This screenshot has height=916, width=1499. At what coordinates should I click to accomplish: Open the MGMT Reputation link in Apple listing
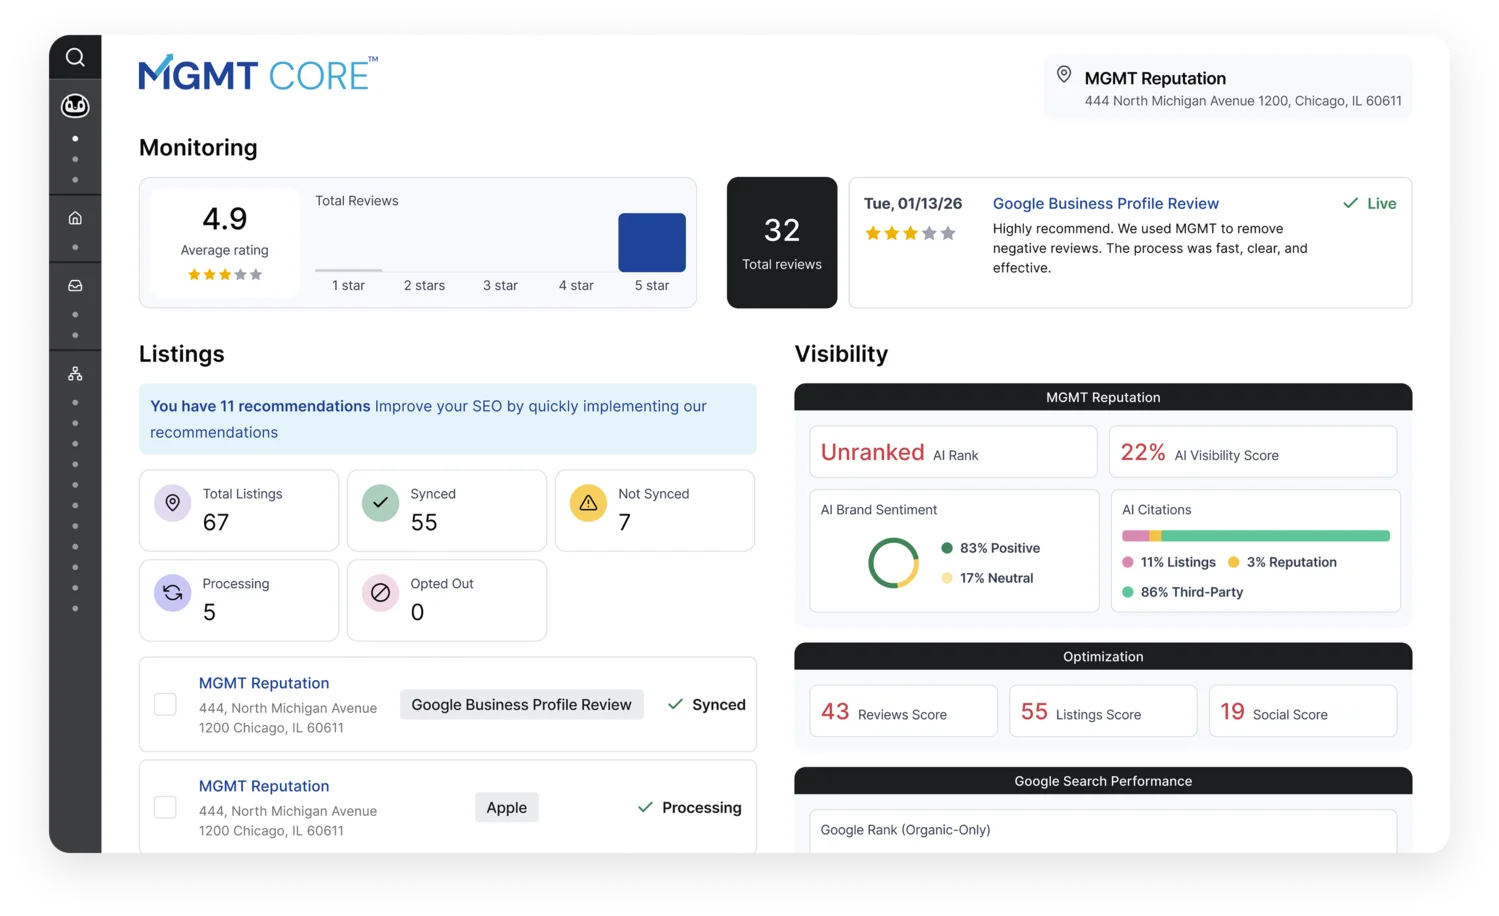(264, 786)
